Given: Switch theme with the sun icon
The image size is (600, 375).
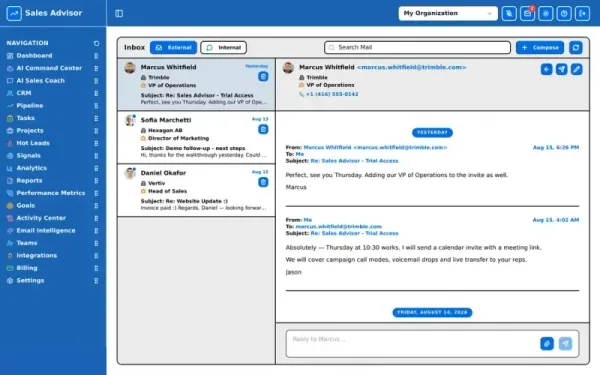Looking at the screenshot, I should [546, 13].
